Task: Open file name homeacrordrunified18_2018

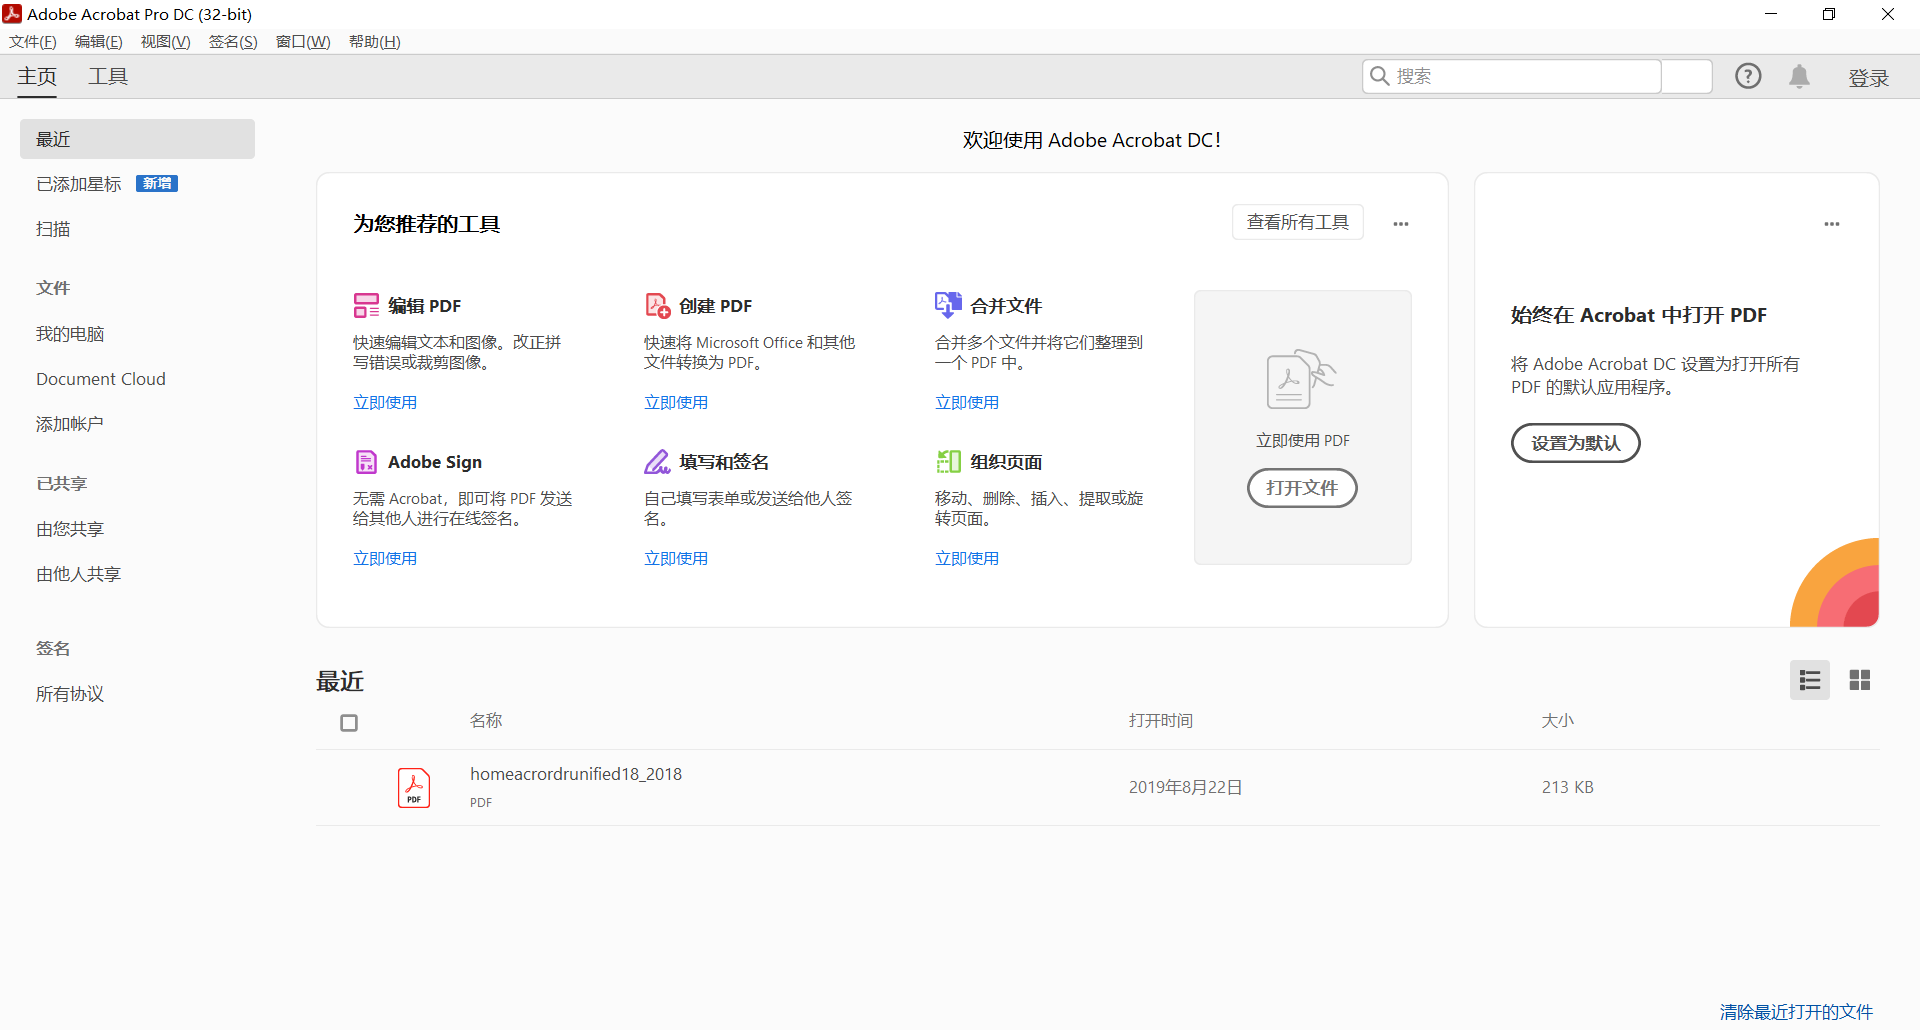Action: [x=576, y=774]
